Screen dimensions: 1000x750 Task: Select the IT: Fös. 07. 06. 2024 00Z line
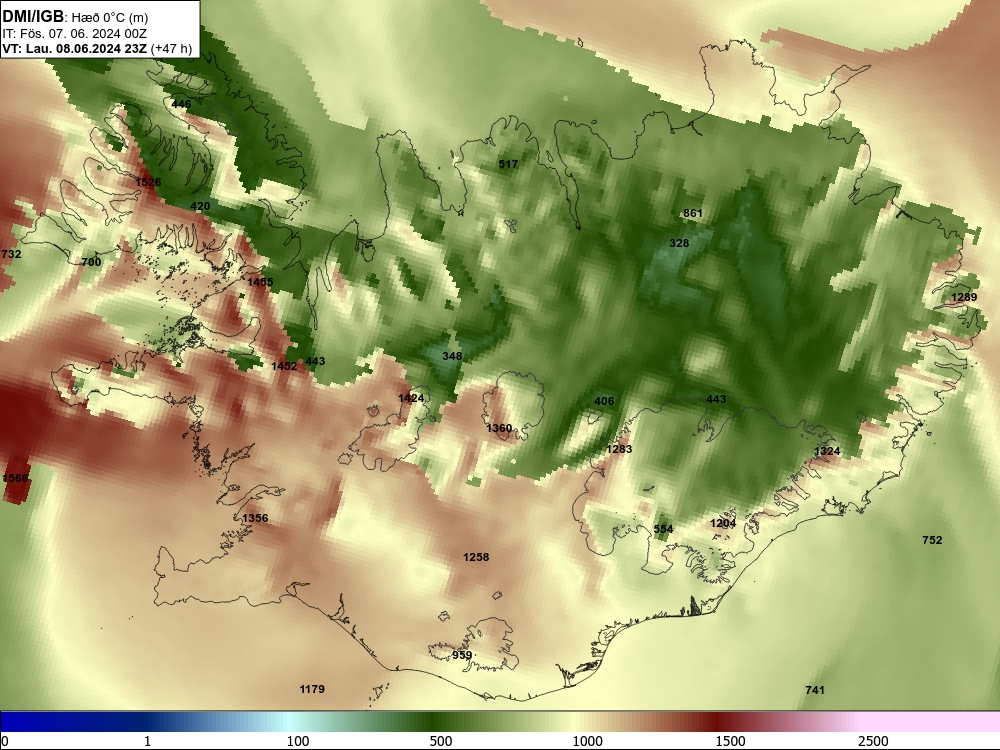75,33
